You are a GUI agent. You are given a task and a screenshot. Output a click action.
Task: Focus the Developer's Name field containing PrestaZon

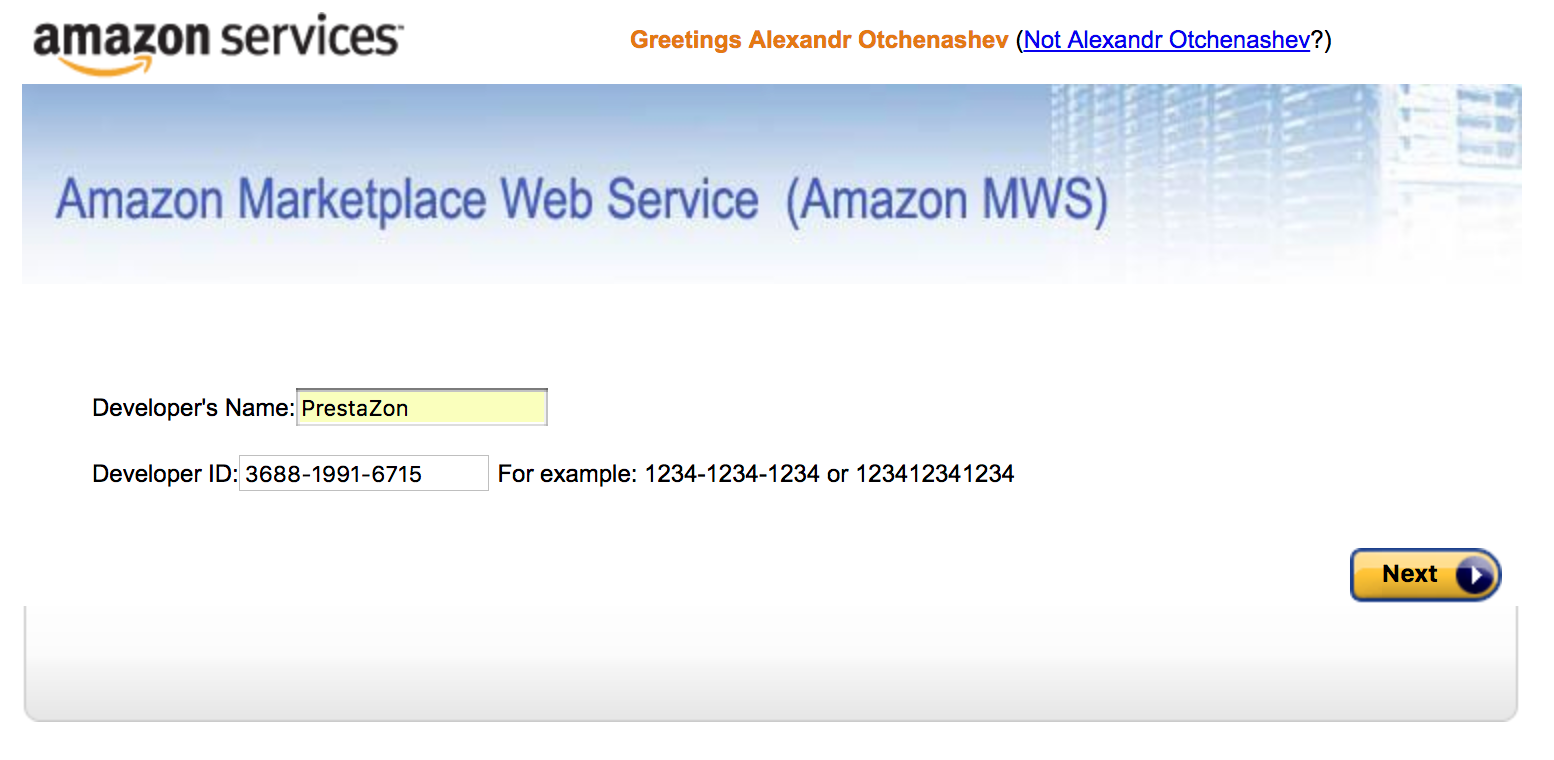tap(422, 407)
